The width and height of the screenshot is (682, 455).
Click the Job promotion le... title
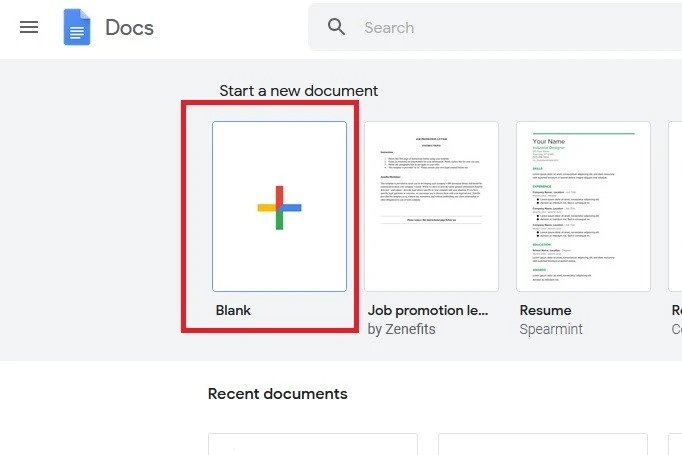click(x=428, y=310)
